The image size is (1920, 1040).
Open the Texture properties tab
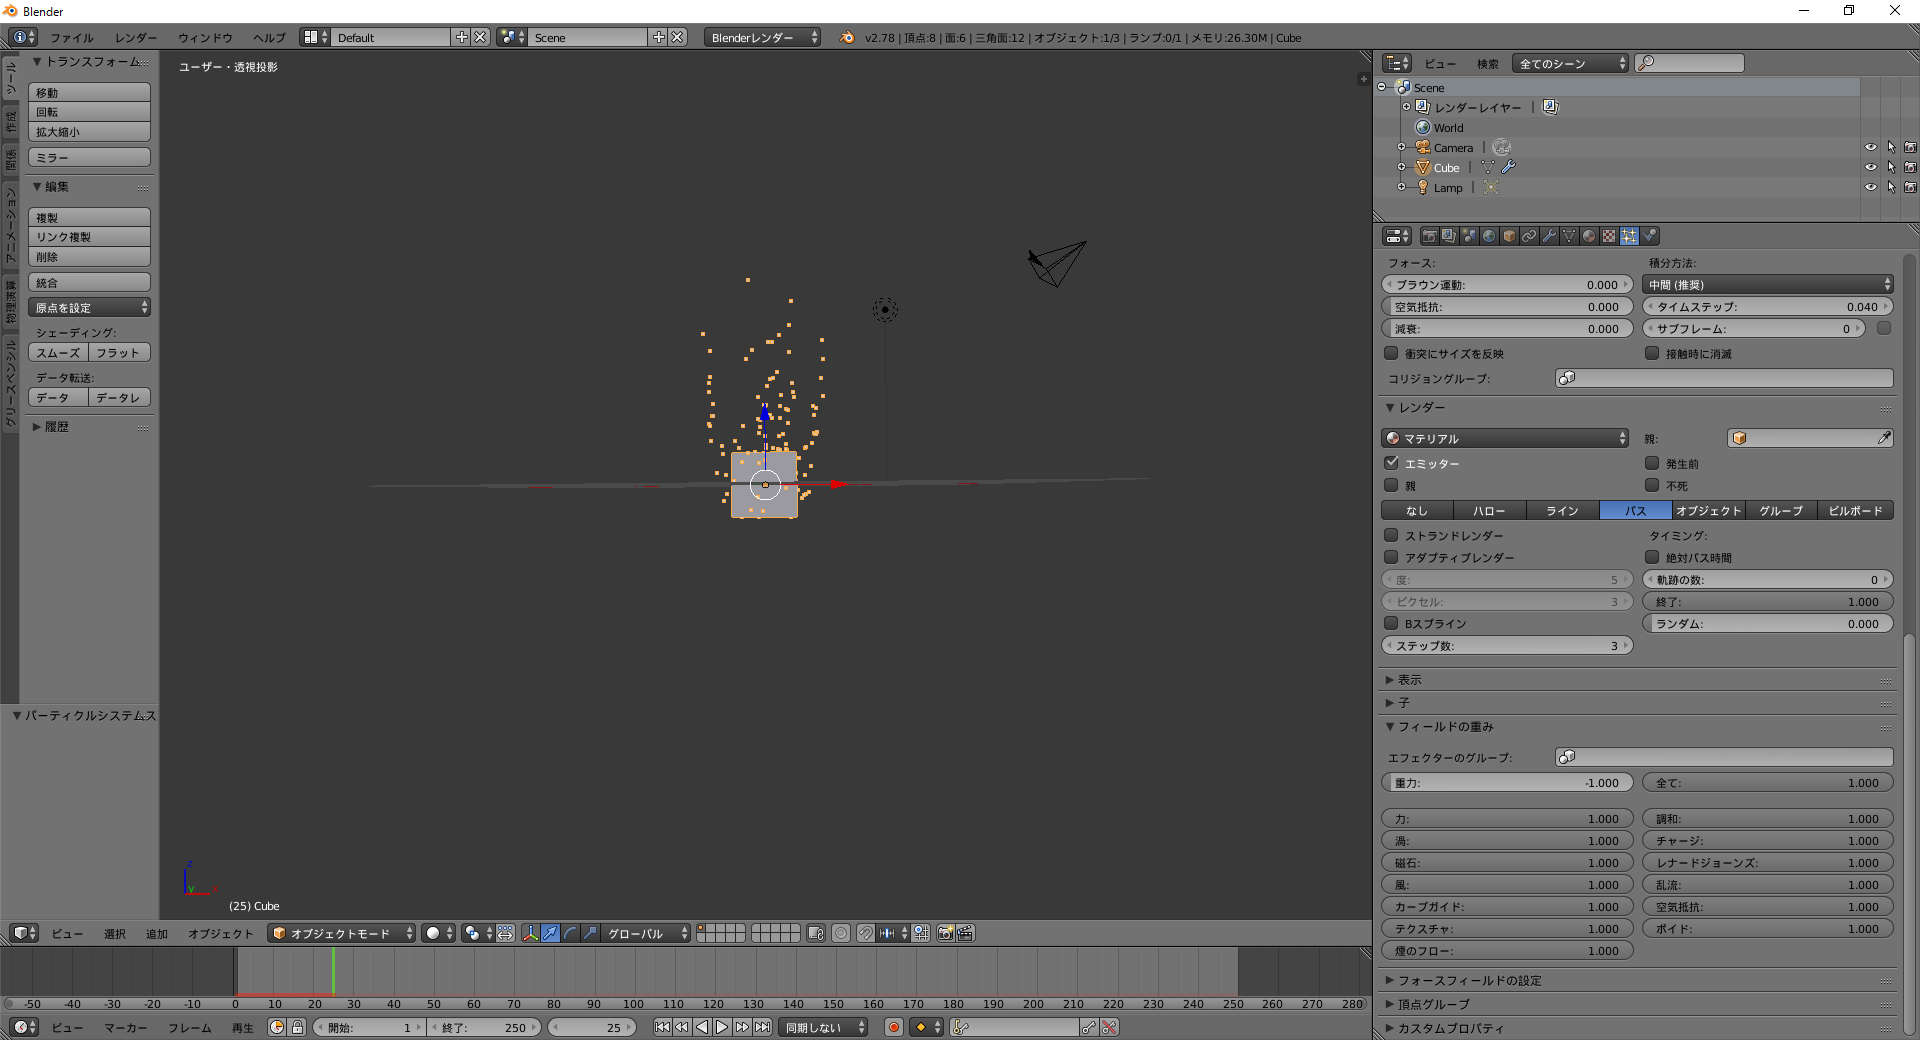pos(1609,236)
